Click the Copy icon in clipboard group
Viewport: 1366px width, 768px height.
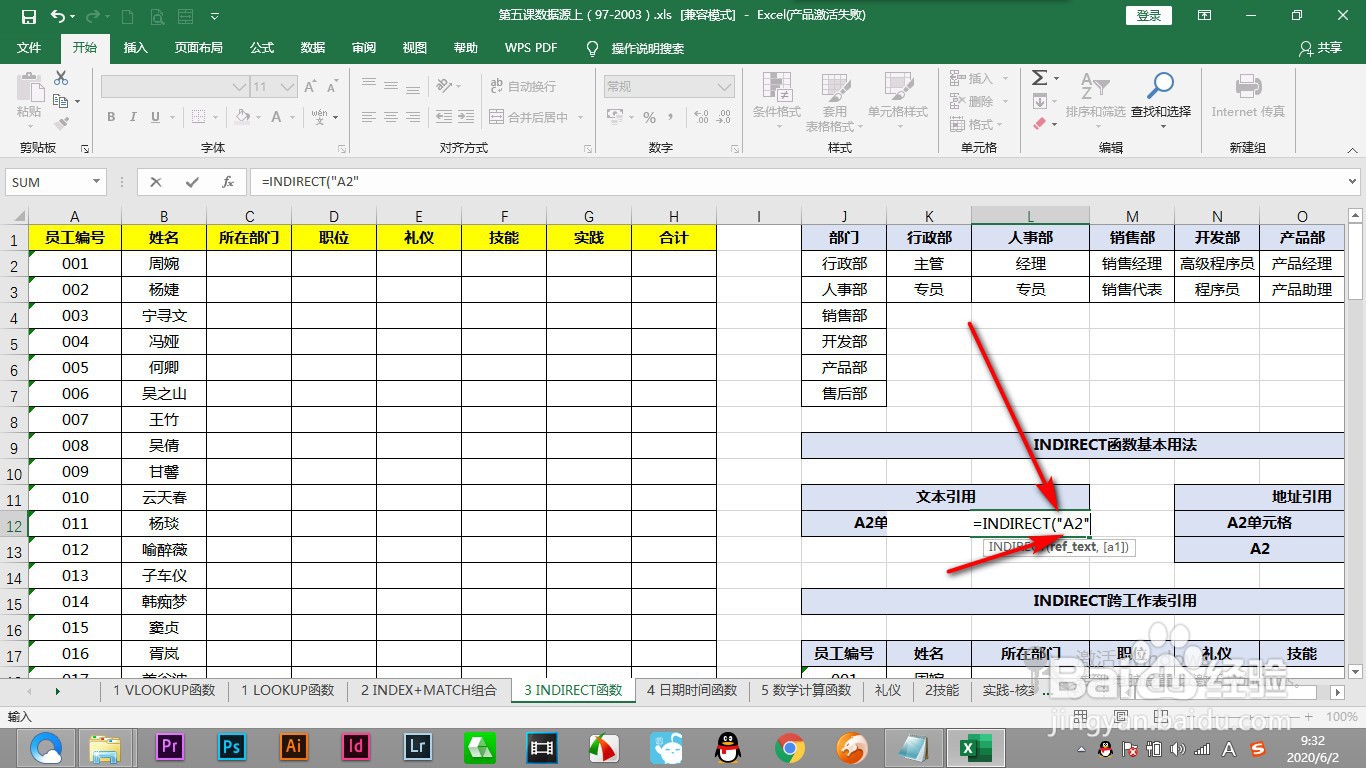pyautogui.click(x=61, y=101)
